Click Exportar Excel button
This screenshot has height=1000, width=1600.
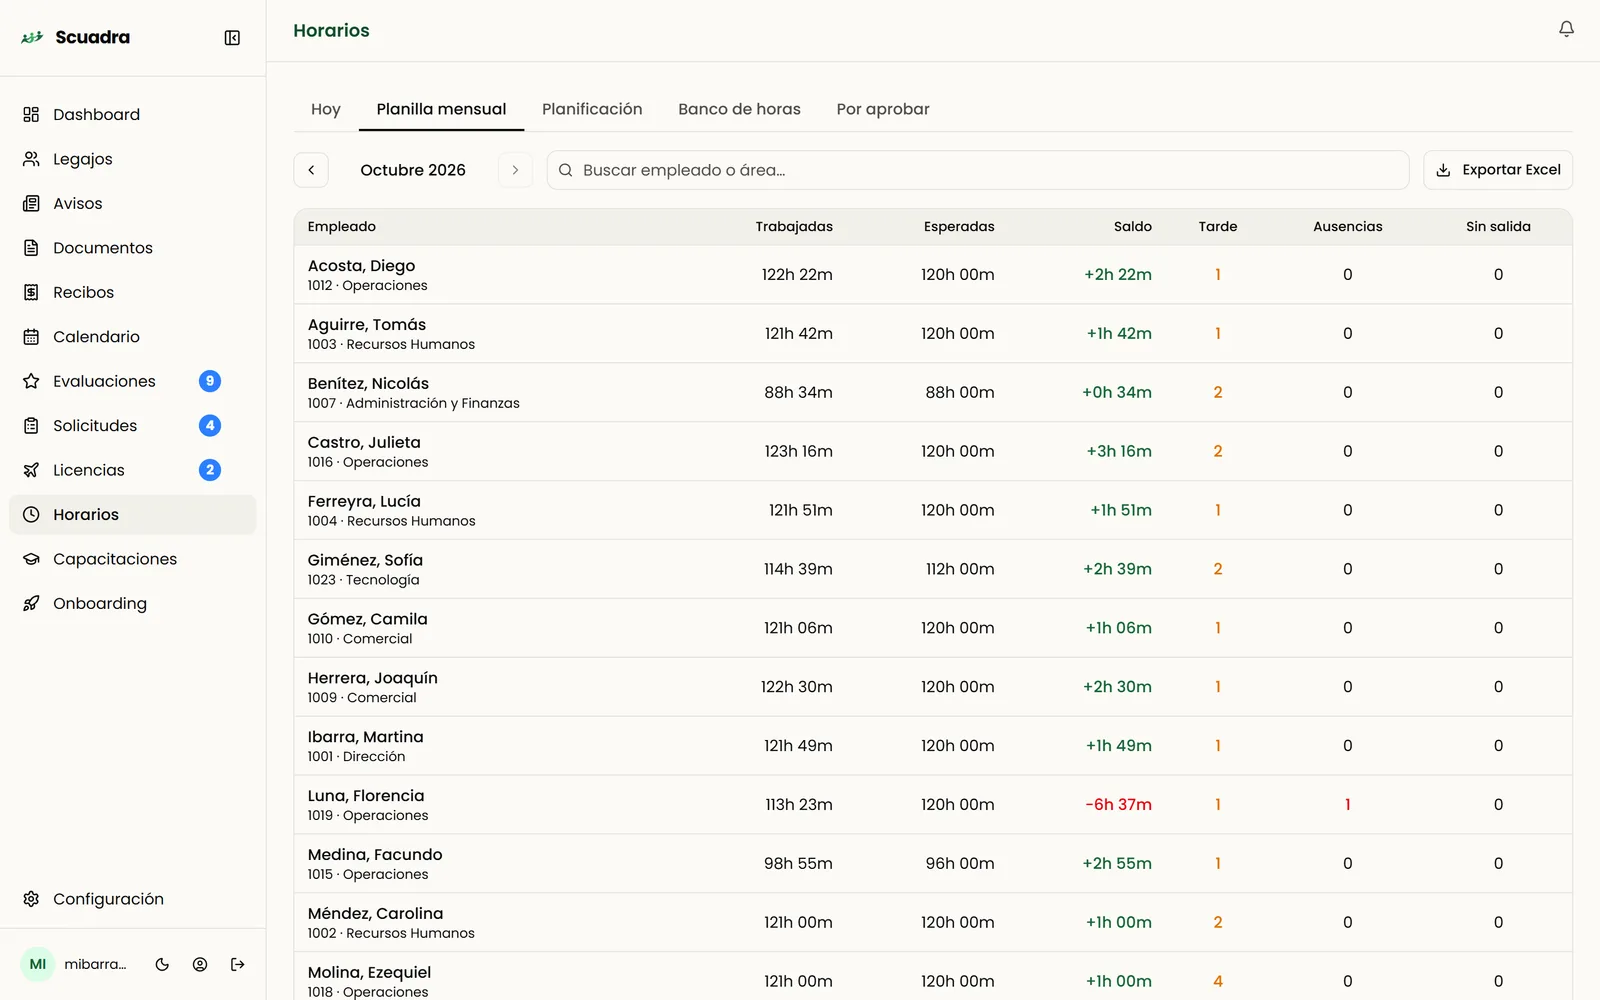1497,170
